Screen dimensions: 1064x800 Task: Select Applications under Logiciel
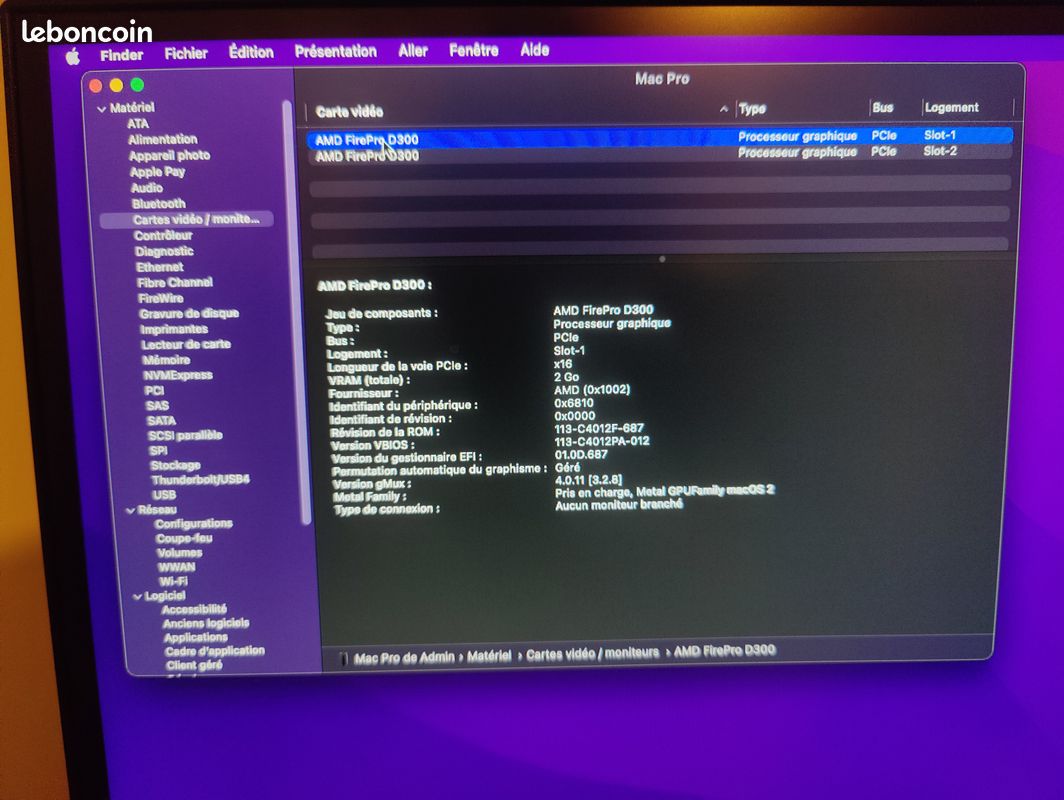(195, 637)
